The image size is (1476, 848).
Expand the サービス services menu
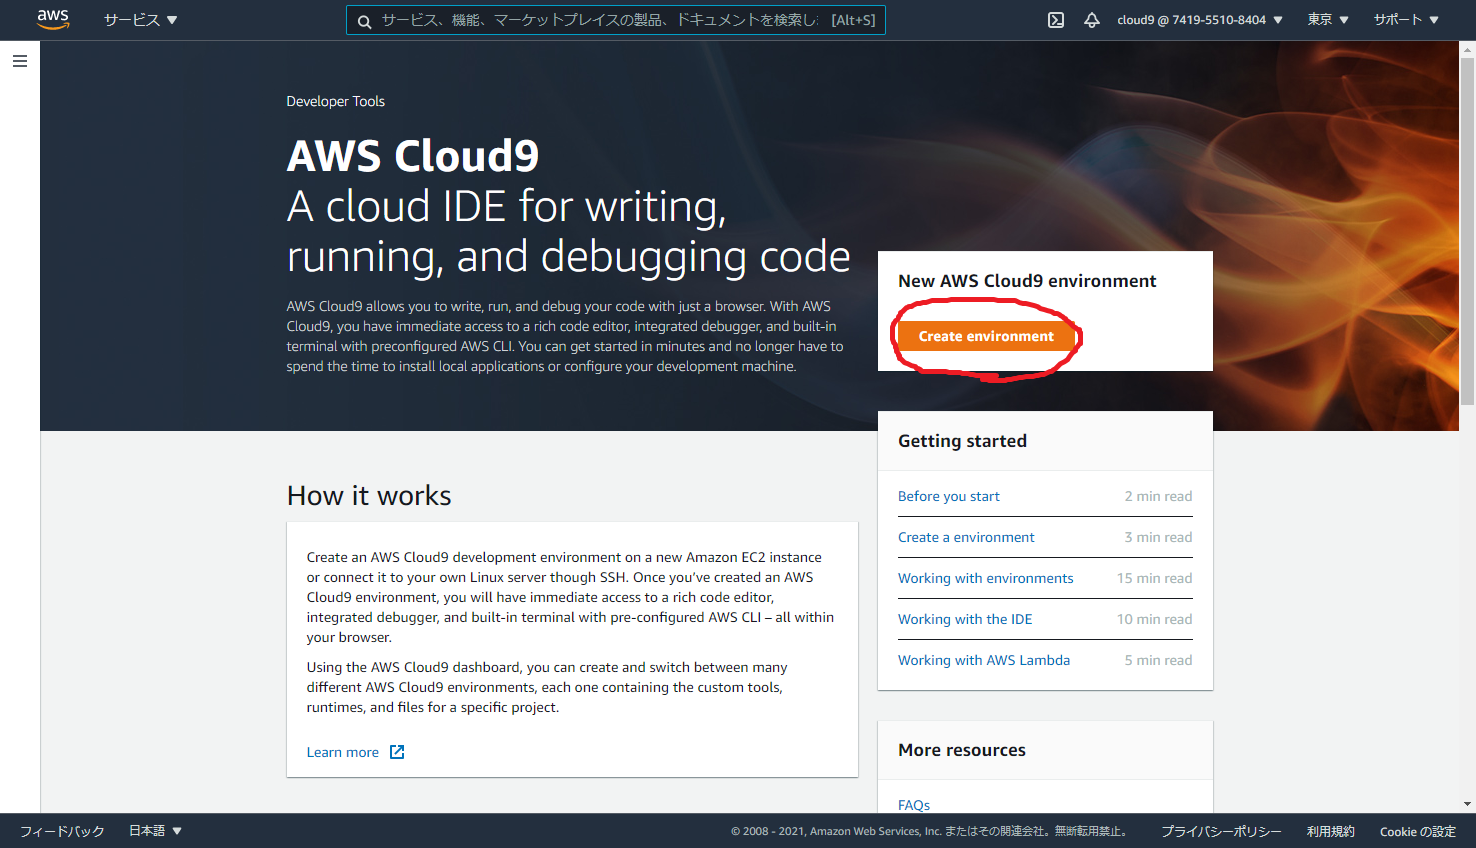[141, 20]
